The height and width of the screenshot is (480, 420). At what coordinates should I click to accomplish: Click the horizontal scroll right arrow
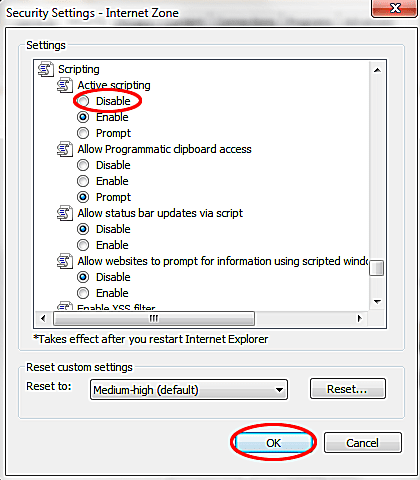[x=359, y=318]
